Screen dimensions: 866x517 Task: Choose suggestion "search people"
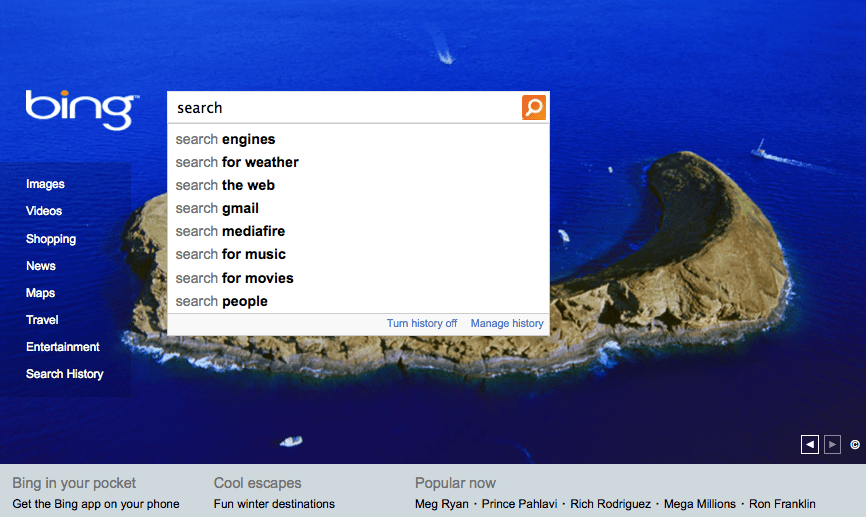tap(358, 301)
